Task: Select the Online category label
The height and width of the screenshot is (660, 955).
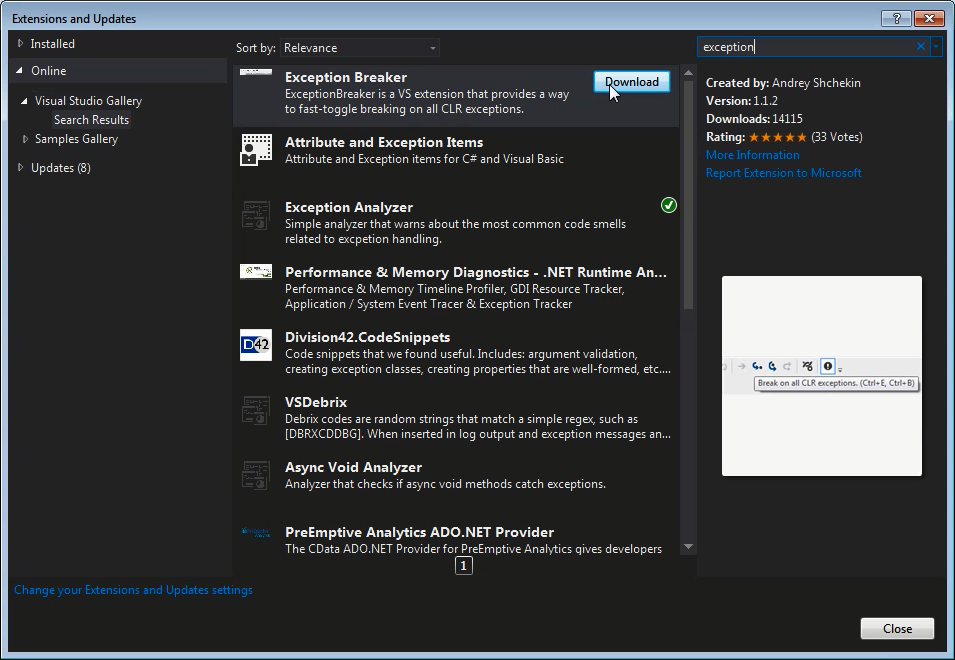Action: [x=49, y=71]
